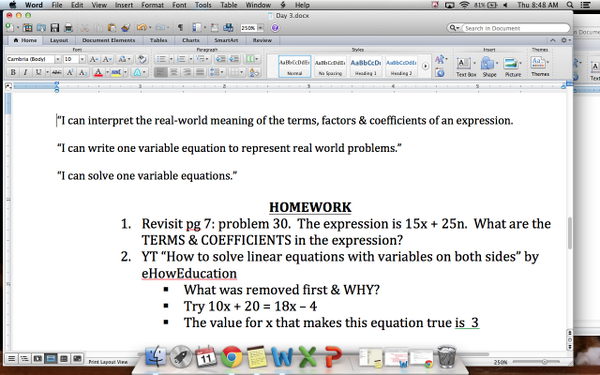Toggle Underline formatting
The image size is (600, 375).
tap(38, 72)
